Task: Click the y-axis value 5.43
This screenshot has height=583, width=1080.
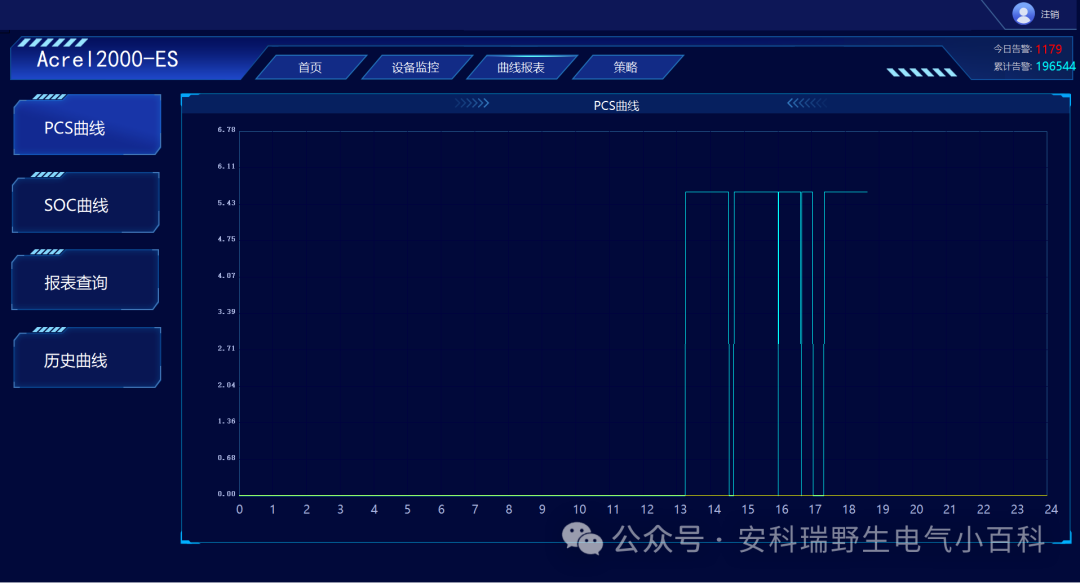Action: coord(227,203)
